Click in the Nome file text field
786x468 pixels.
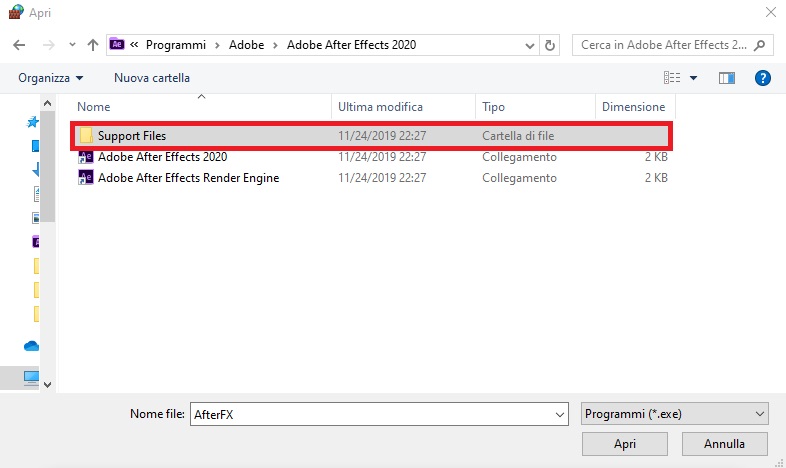click(x=371, y=414)
